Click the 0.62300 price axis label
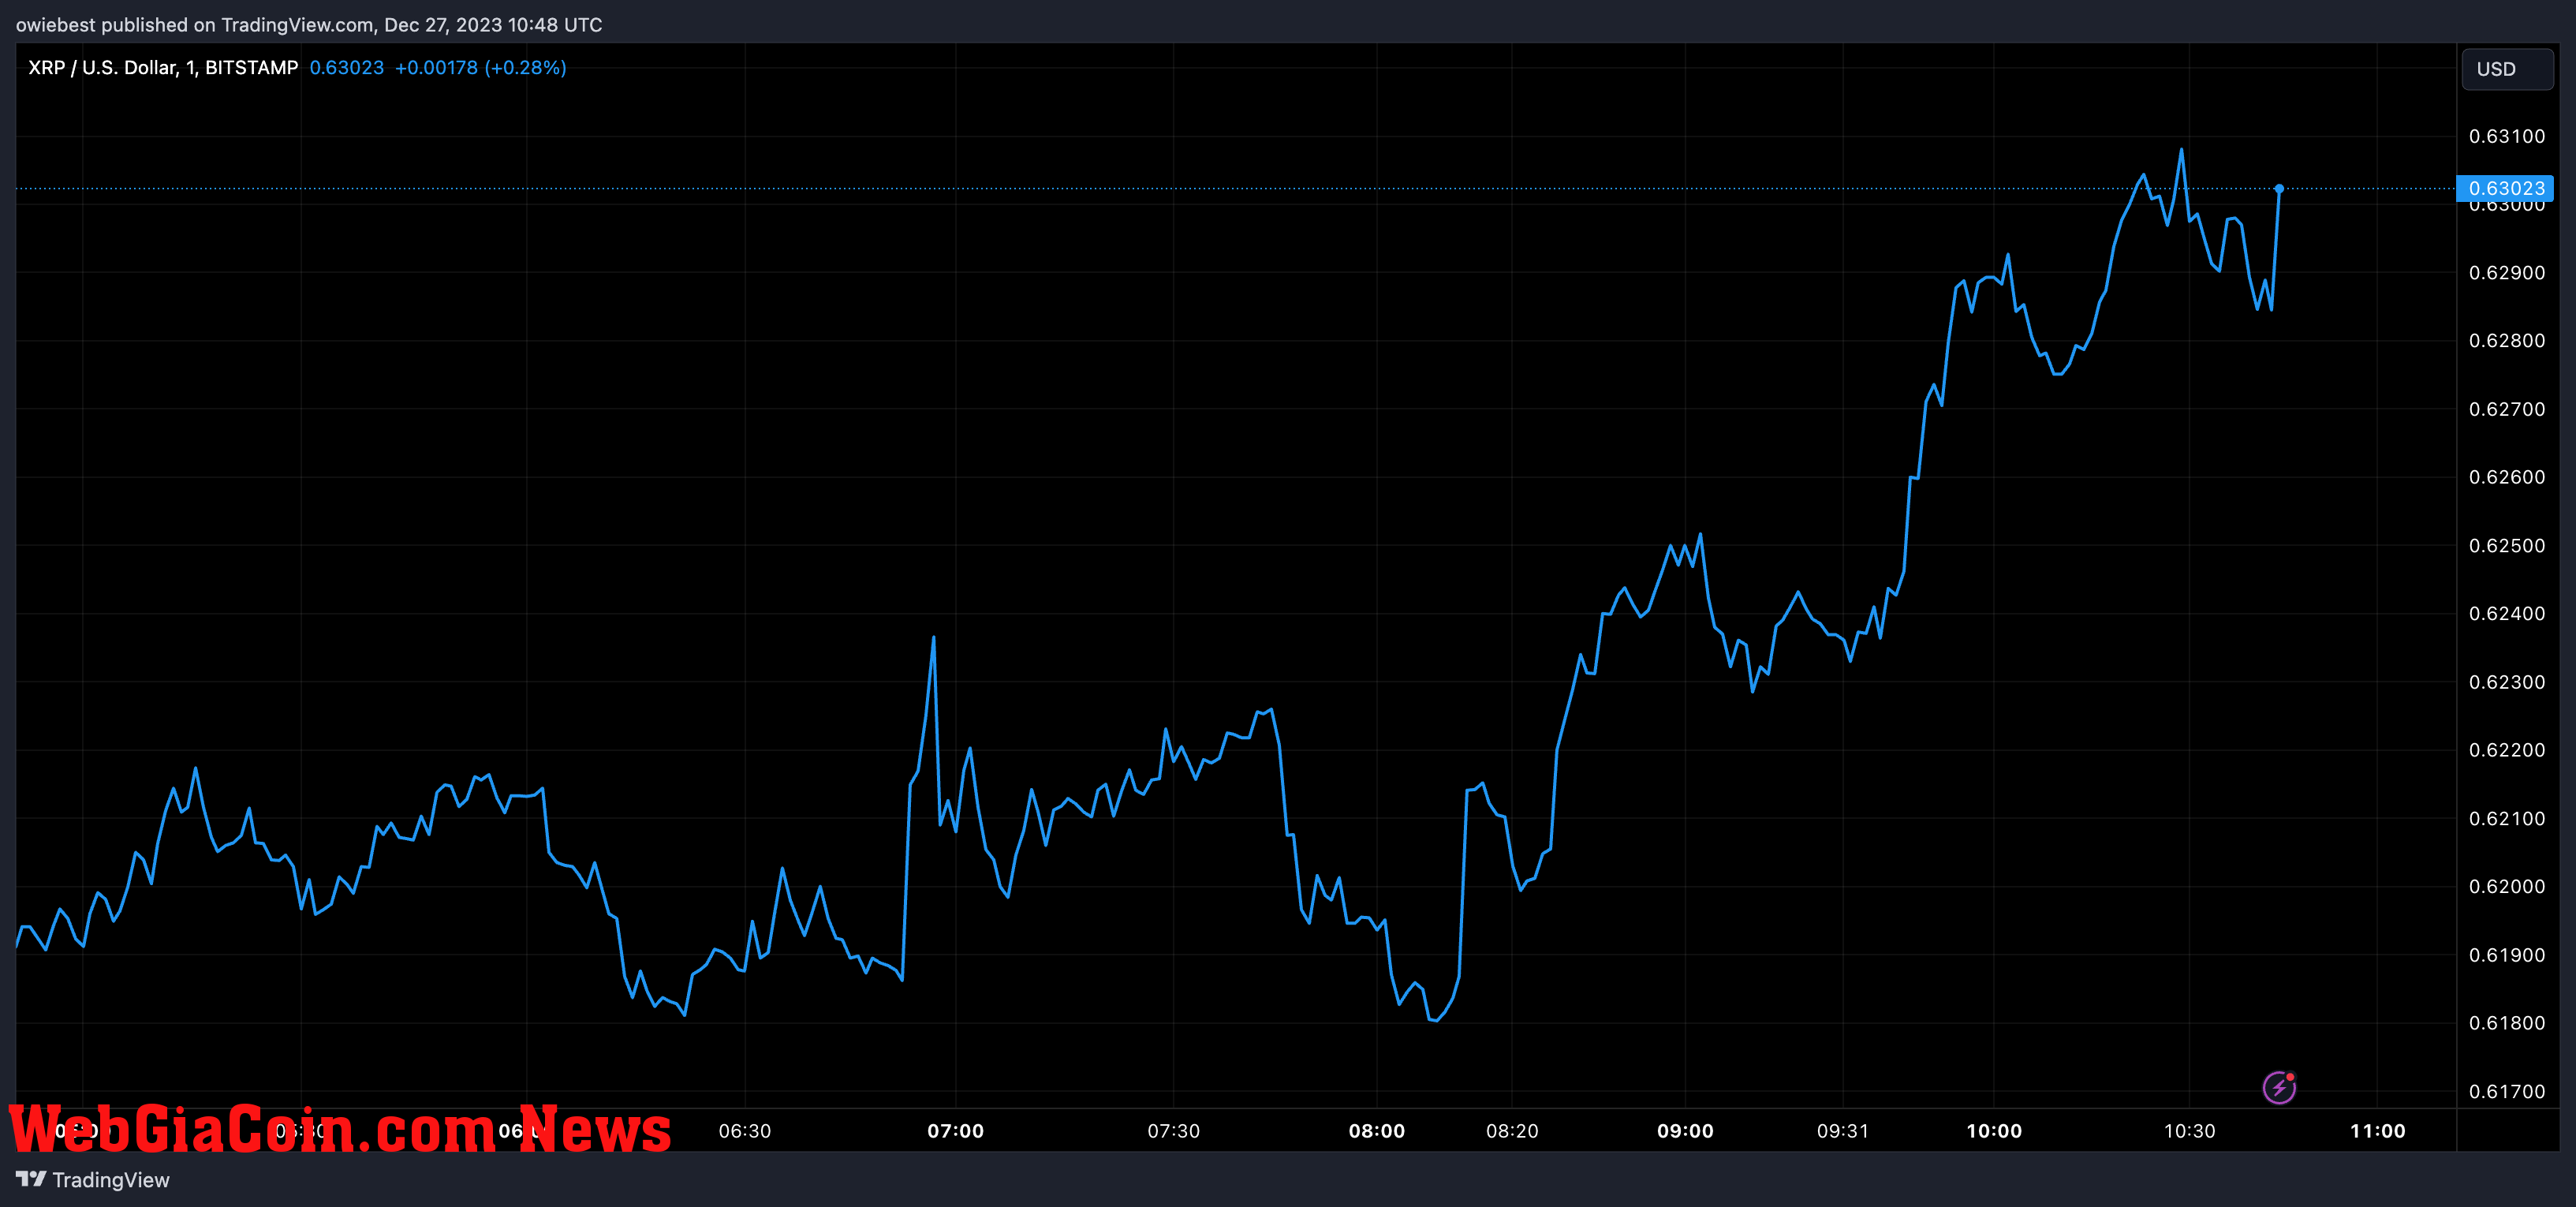 2507,682
